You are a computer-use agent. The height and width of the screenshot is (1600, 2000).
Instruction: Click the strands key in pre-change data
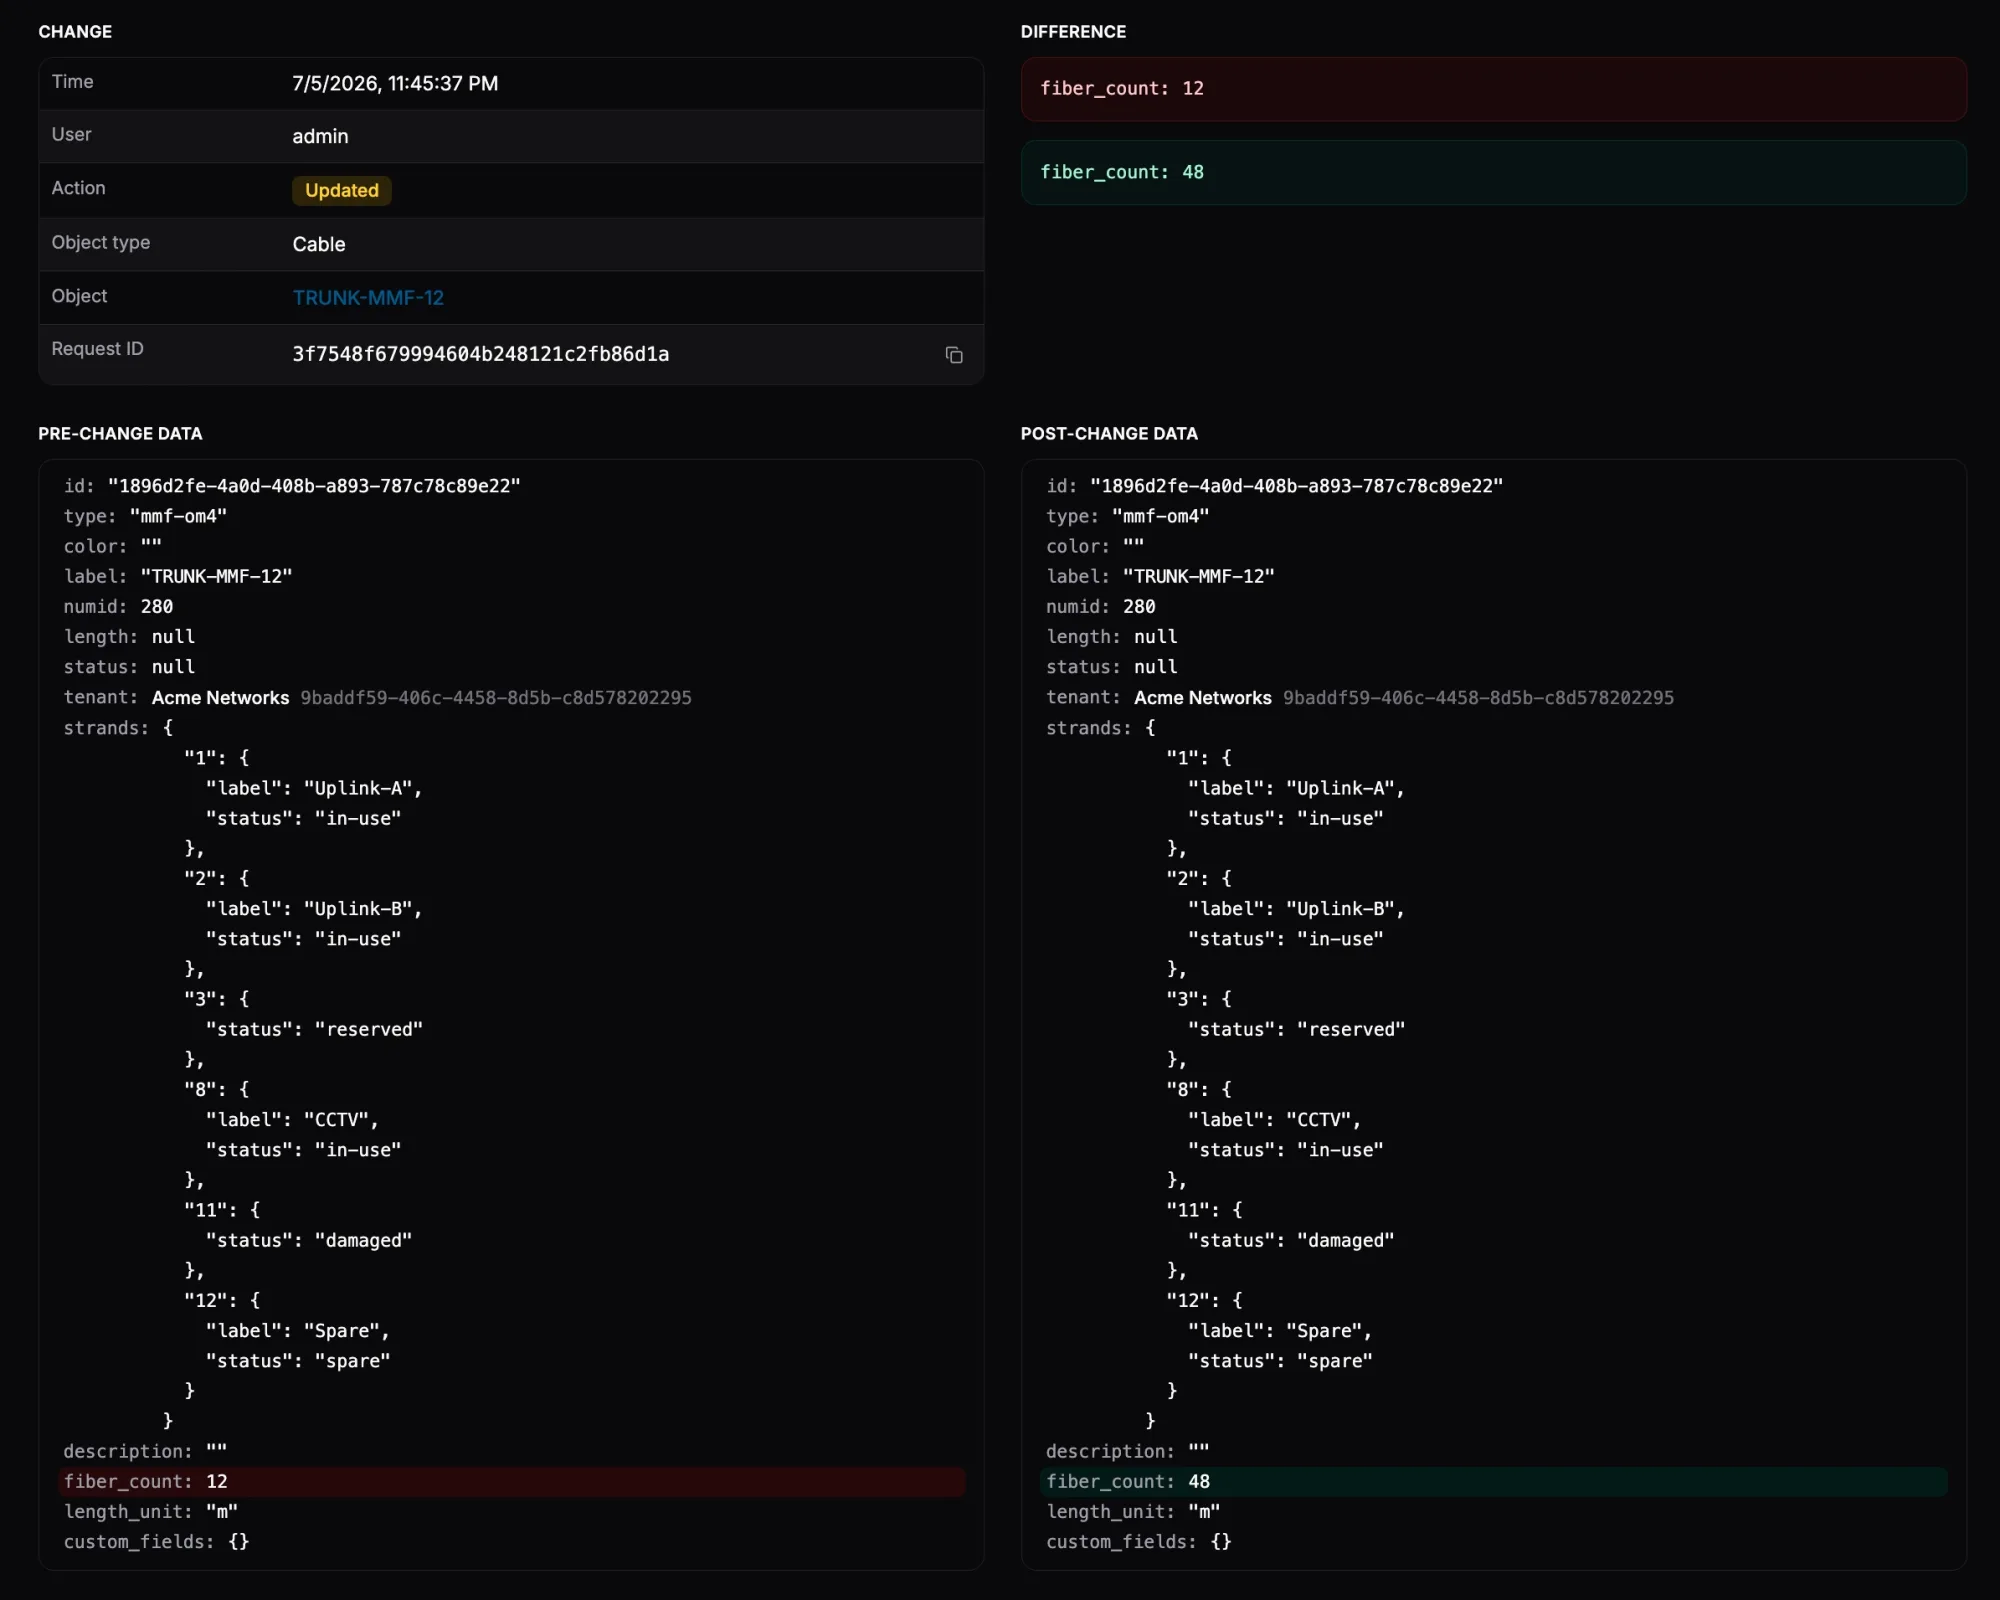click(105, 728)
